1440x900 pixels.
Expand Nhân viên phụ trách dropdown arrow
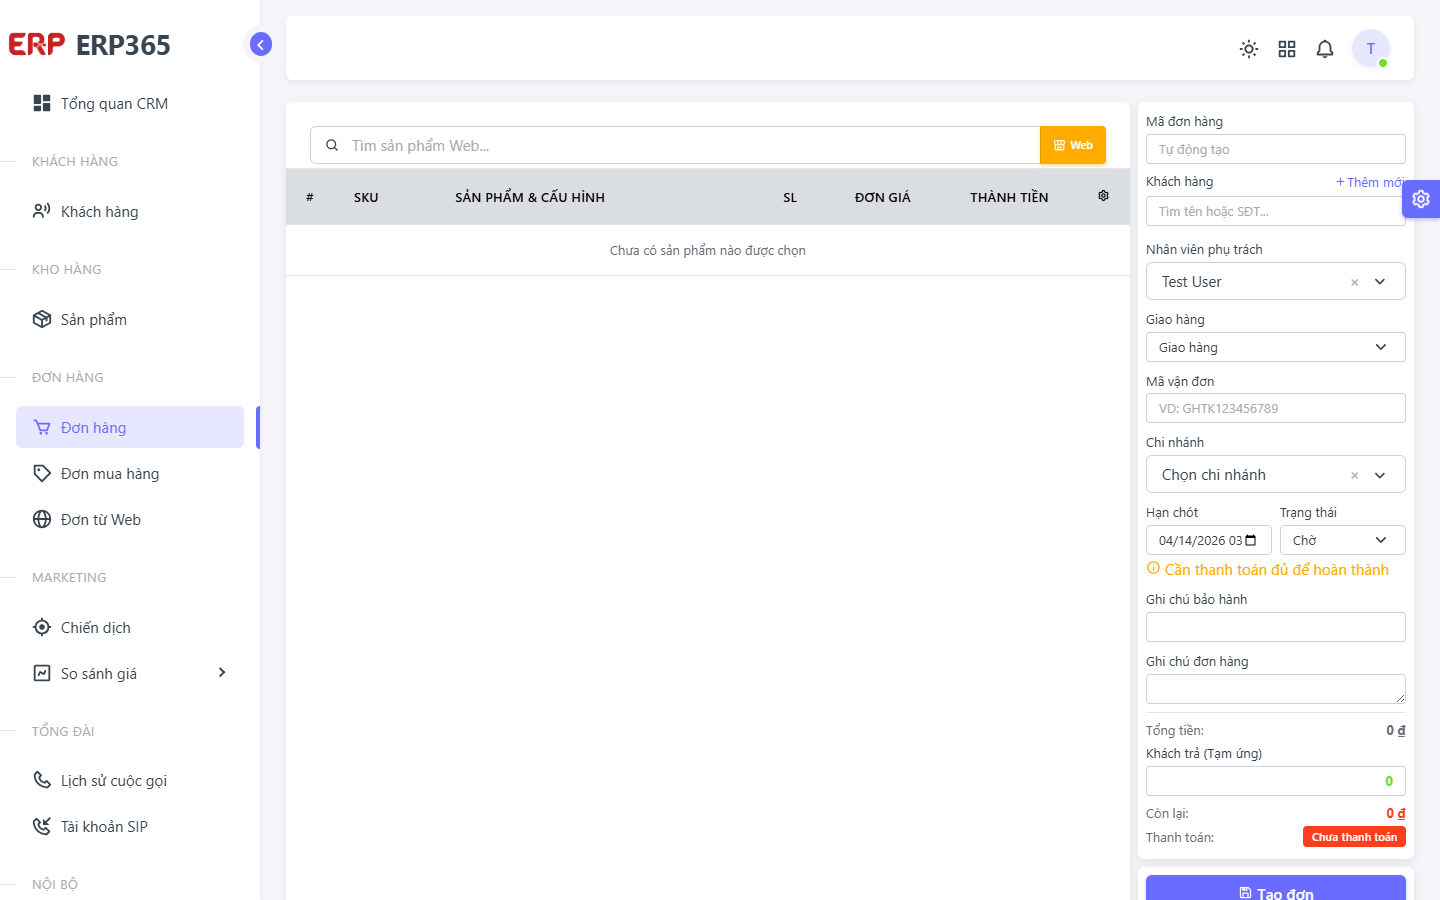click(x=1380, y=282)
